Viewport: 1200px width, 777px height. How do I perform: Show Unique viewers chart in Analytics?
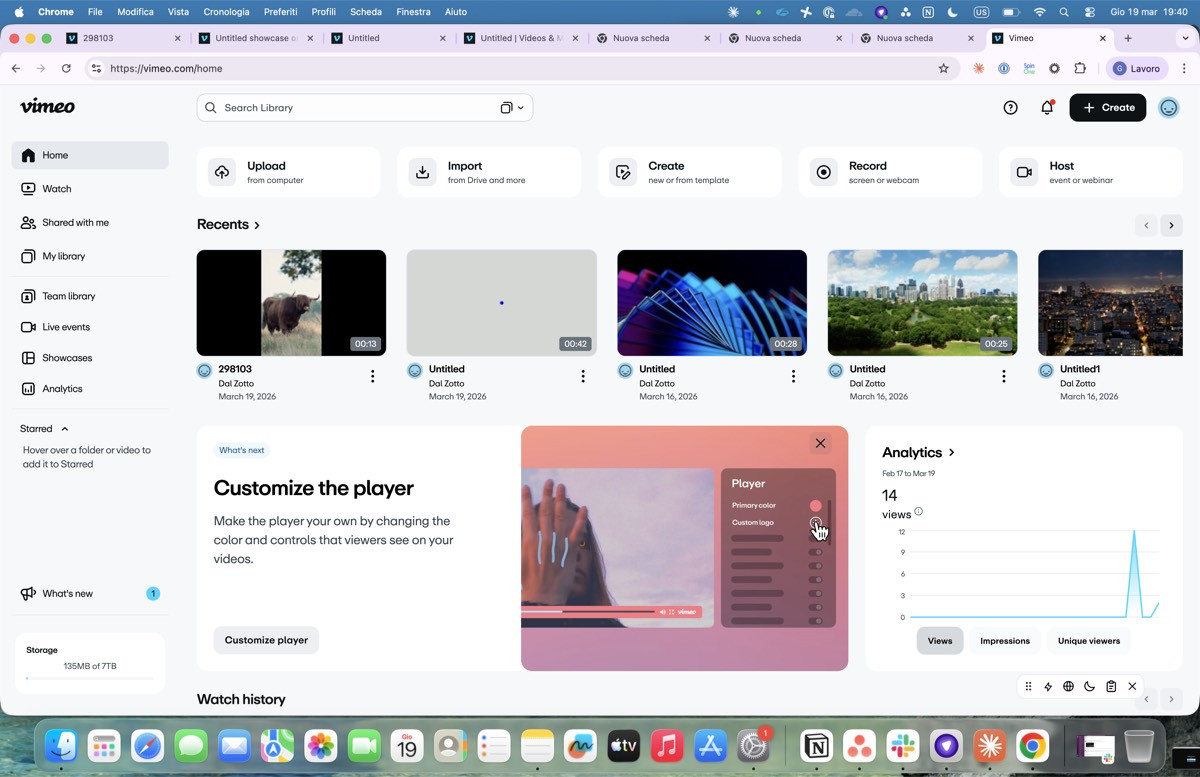tap(1089, 641)
